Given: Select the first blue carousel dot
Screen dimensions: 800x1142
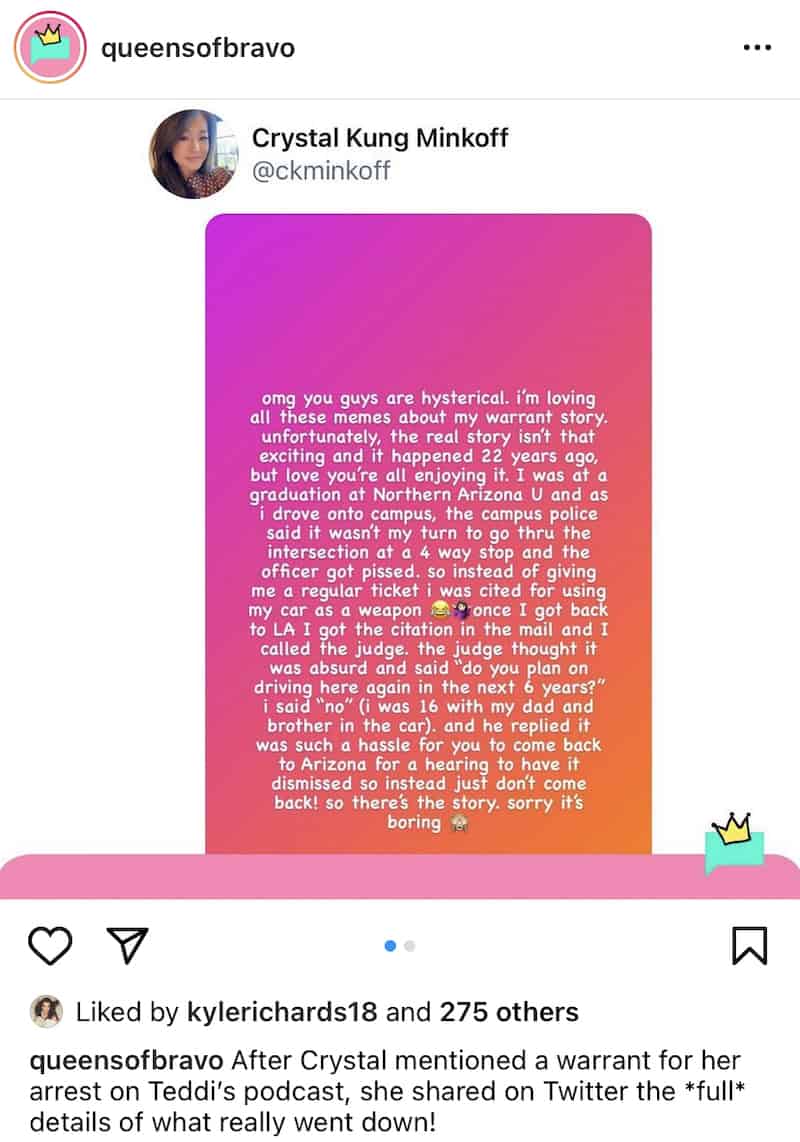Looking at the screenshot, I should tap(390, 945).
